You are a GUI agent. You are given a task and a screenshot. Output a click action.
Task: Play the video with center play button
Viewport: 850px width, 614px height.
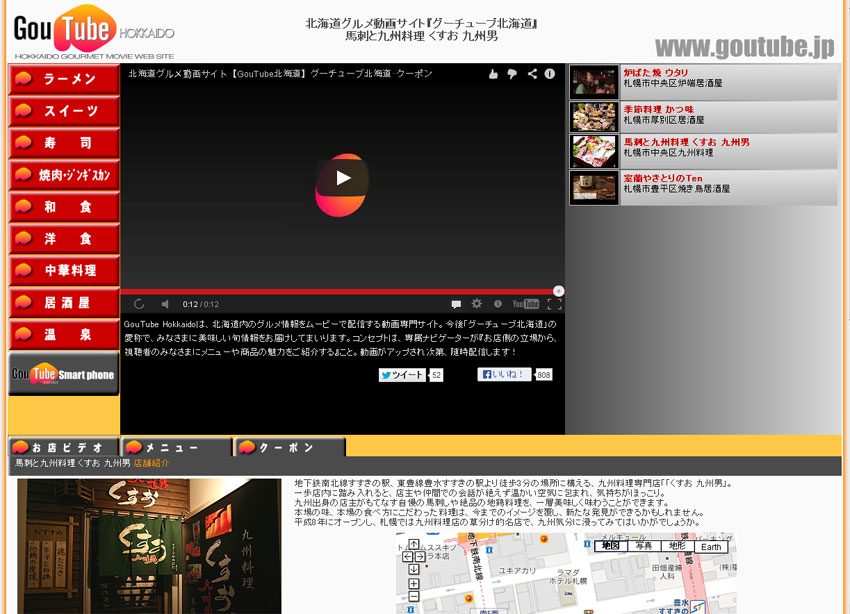coord(342,178)
